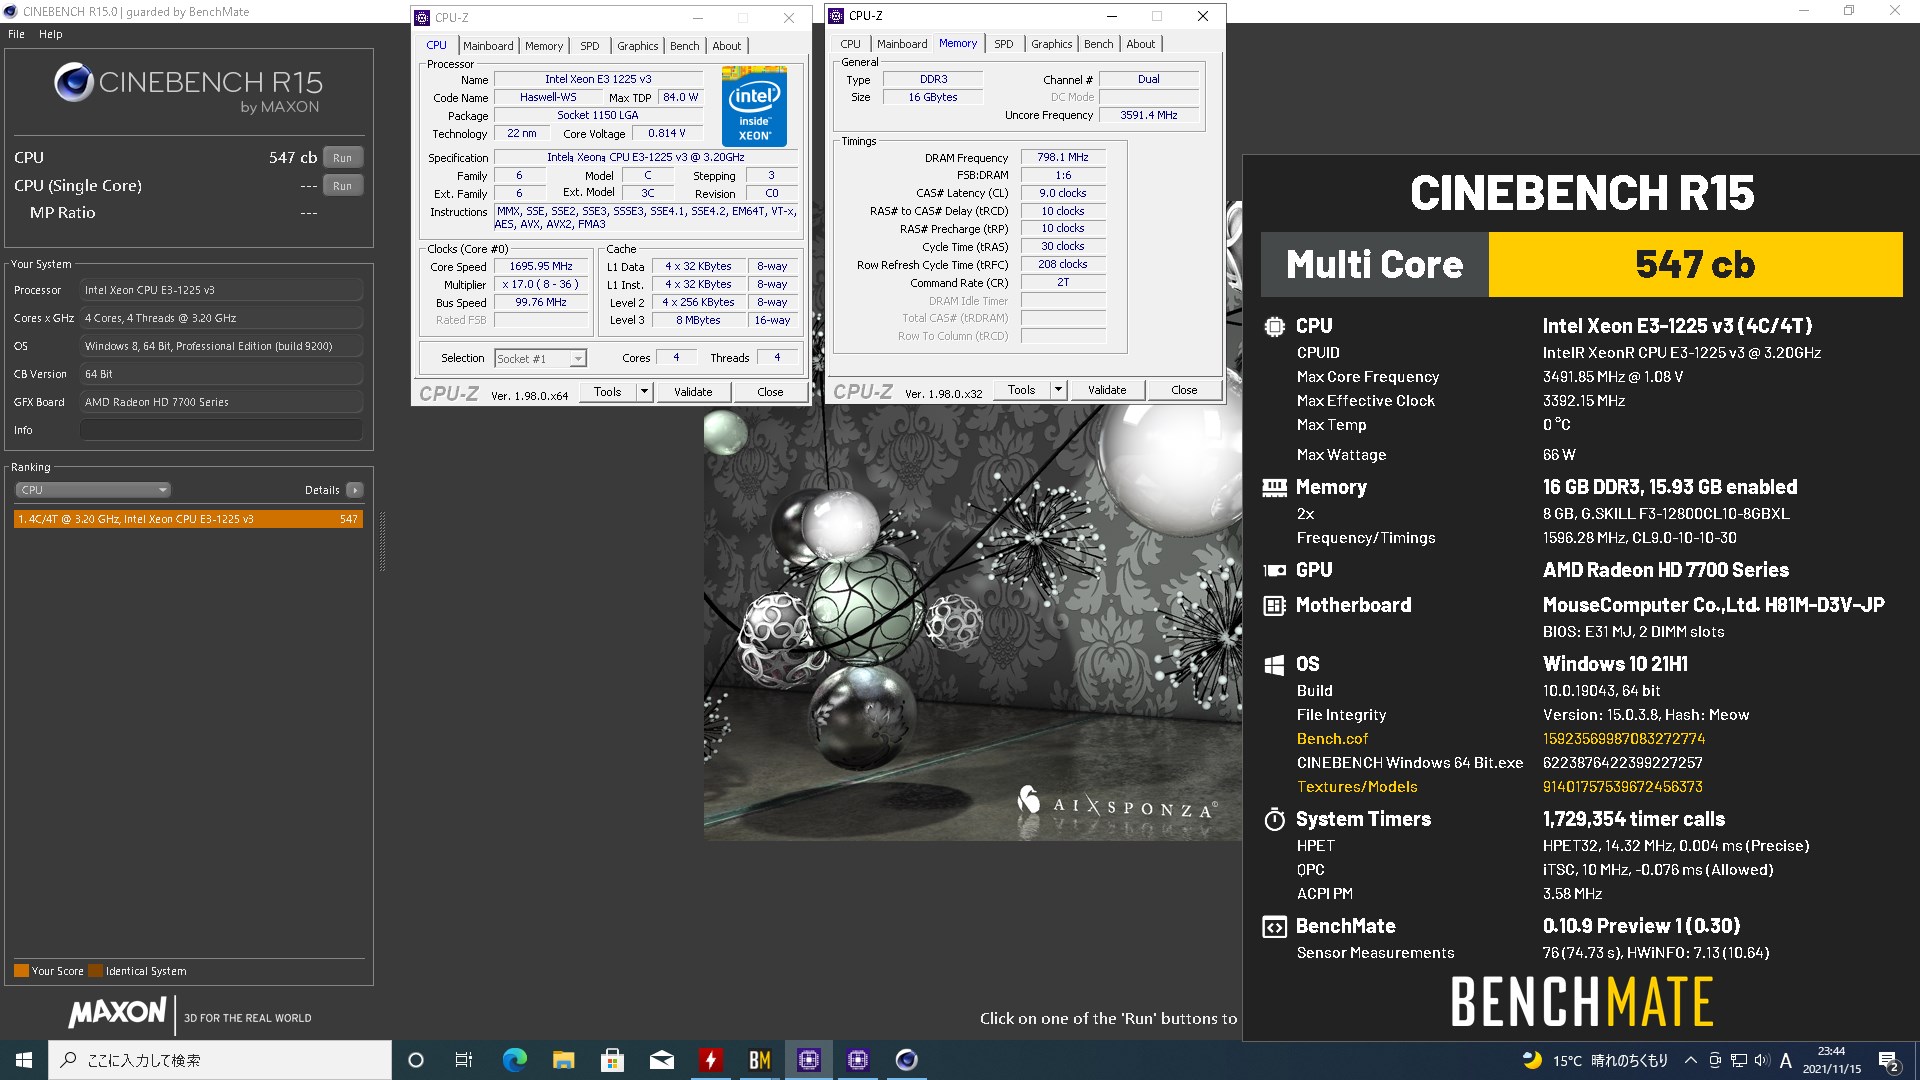Screen dimensions: 1920x1080
Task: Click the volume speaker tray icon
Action: pos(1761,1060)
